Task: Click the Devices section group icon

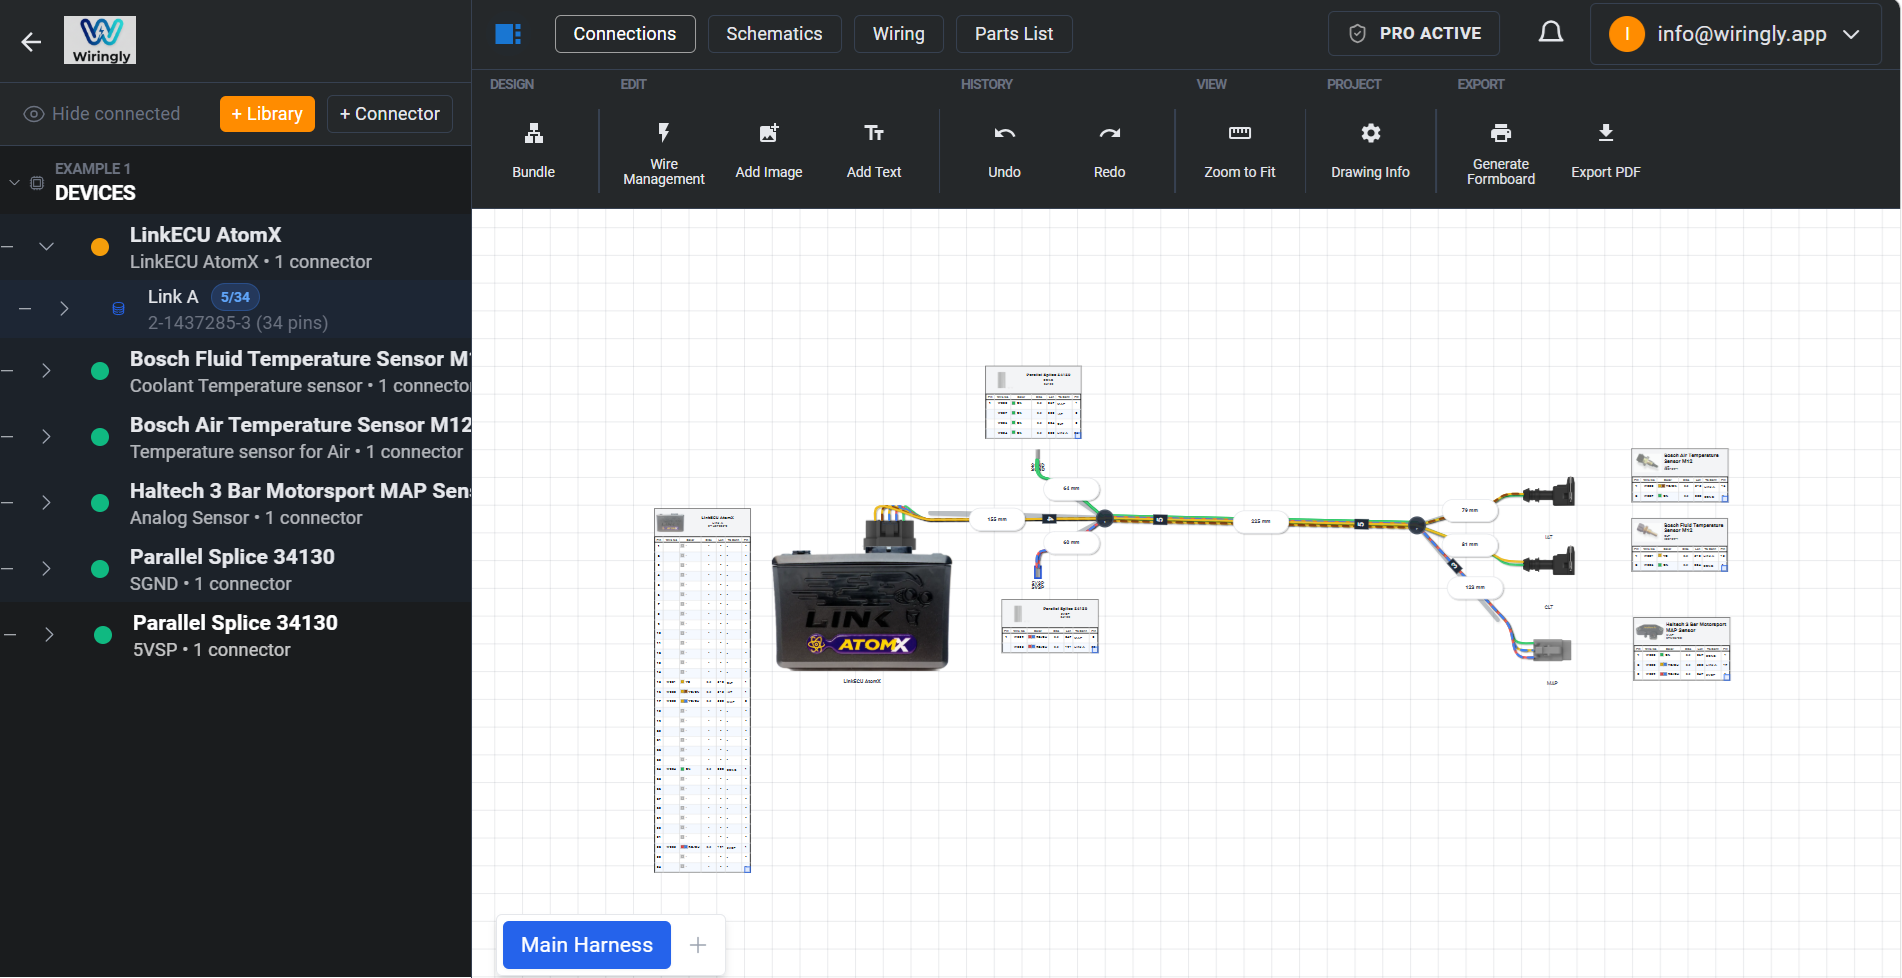Action: click(37, 183)
